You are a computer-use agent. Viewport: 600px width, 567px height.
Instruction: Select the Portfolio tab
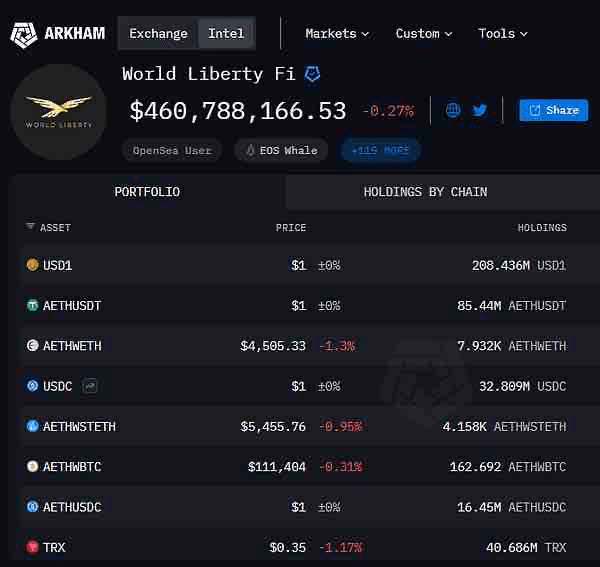pyautogui.click(x=147, y=192)
